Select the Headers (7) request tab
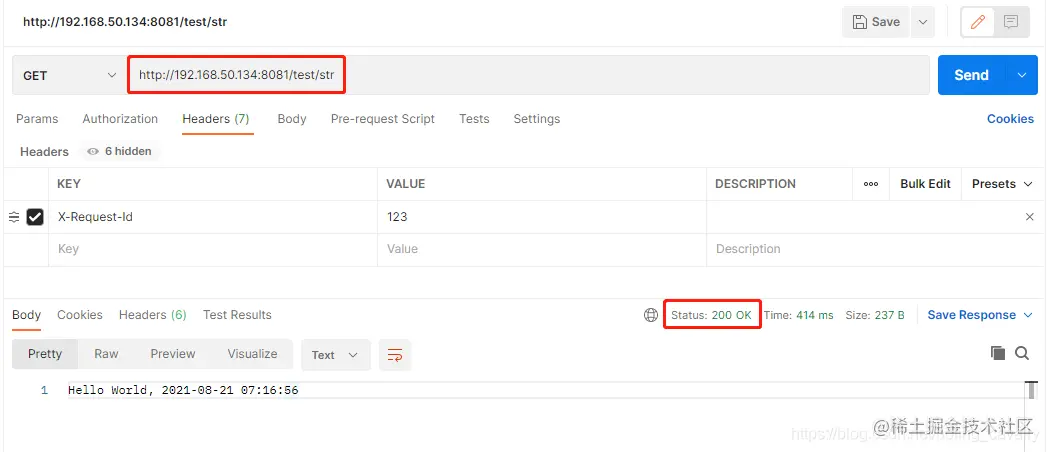The image size is (1049, 452). (216, 119)
